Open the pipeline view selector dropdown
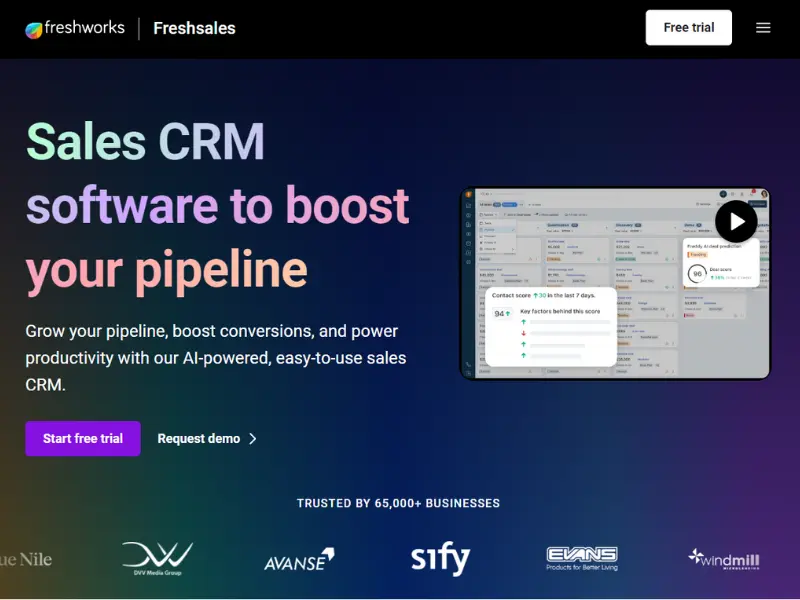Screen dimensions: 800x600 (510, 203)
